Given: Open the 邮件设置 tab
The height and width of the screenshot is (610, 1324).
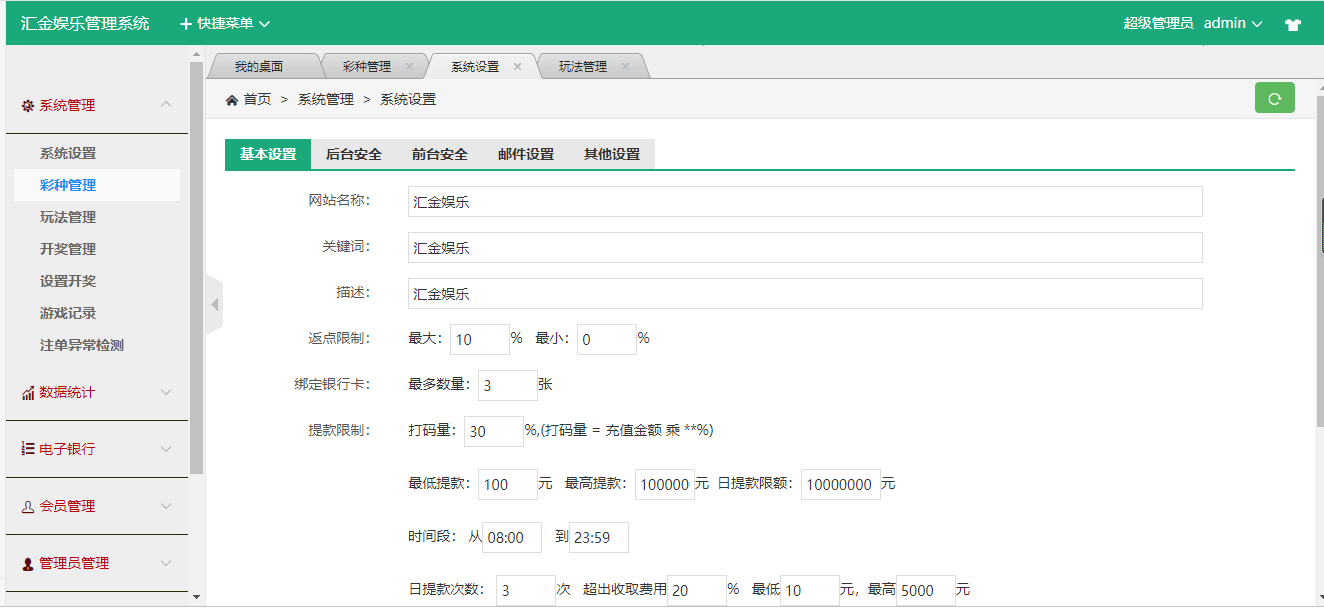Looking at the screenshot, I should pos(526,154).
